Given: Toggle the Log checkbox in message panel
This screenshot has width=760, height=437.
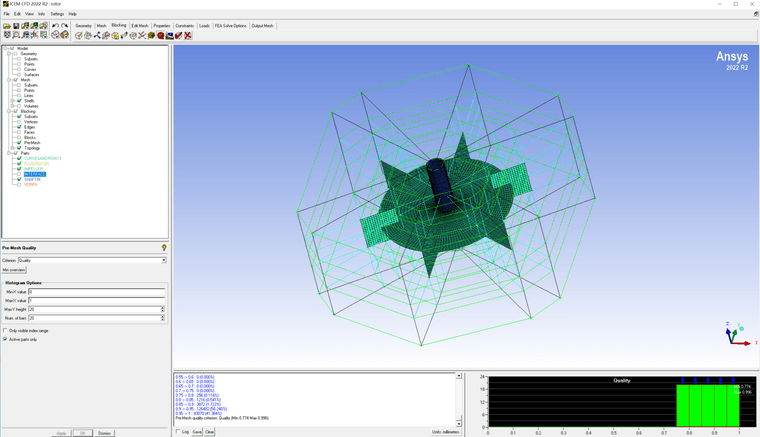Looking at the screenshot, I should (178, 431).
